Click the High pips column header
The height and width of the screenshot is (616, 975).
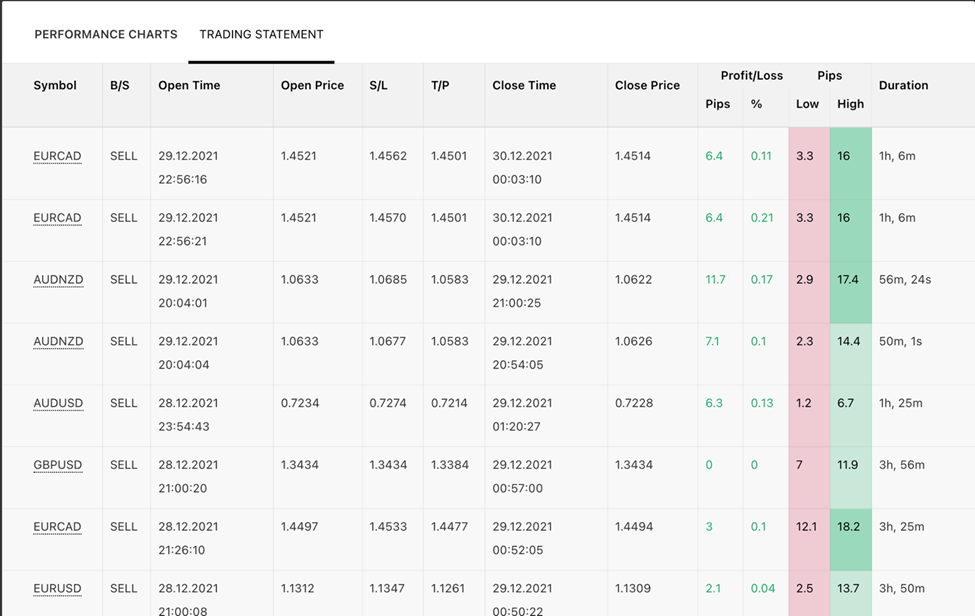pos(850,104)
